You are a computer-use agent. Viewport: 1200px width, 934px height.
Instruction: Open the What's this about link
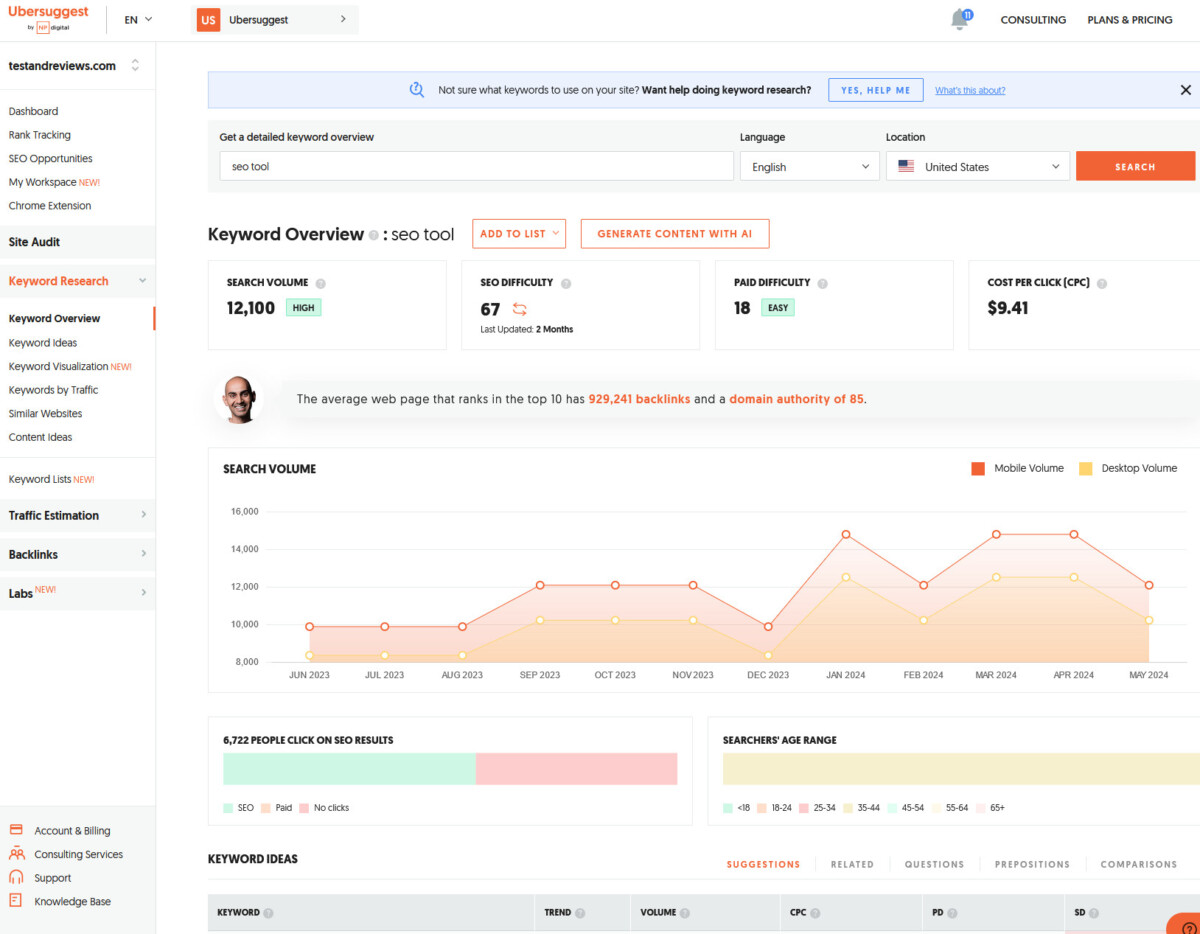[970, 91]
